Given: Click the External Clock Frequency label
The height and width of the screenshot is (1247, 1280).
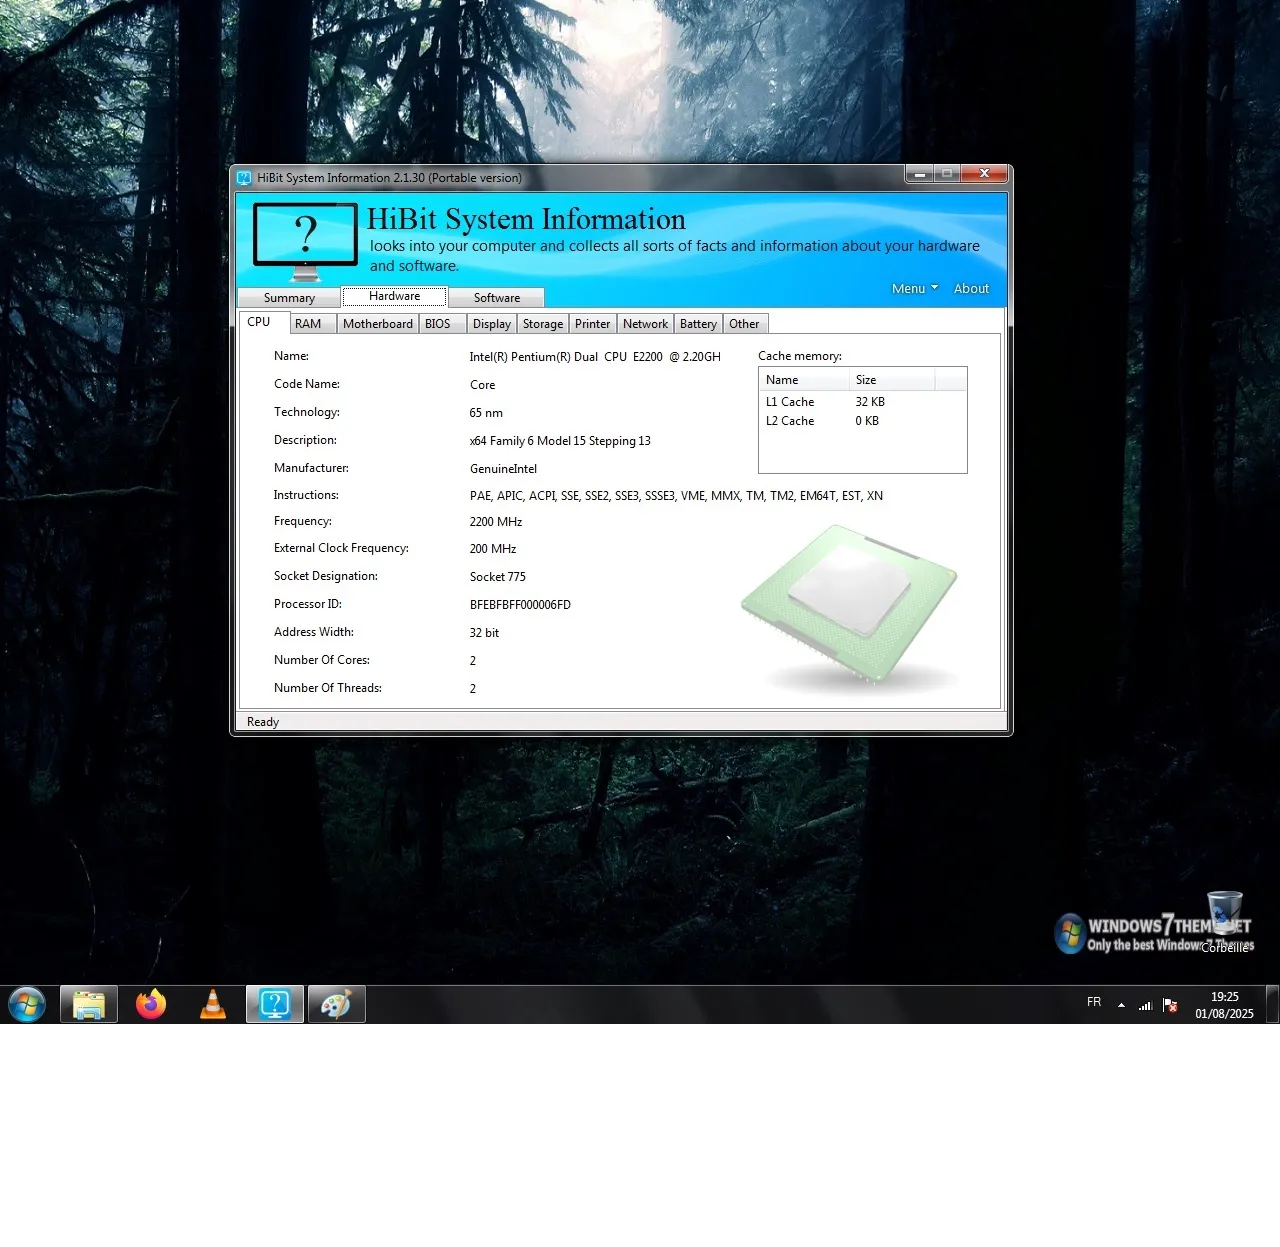Looking at the screenshot, I should (x=341, y=548).
